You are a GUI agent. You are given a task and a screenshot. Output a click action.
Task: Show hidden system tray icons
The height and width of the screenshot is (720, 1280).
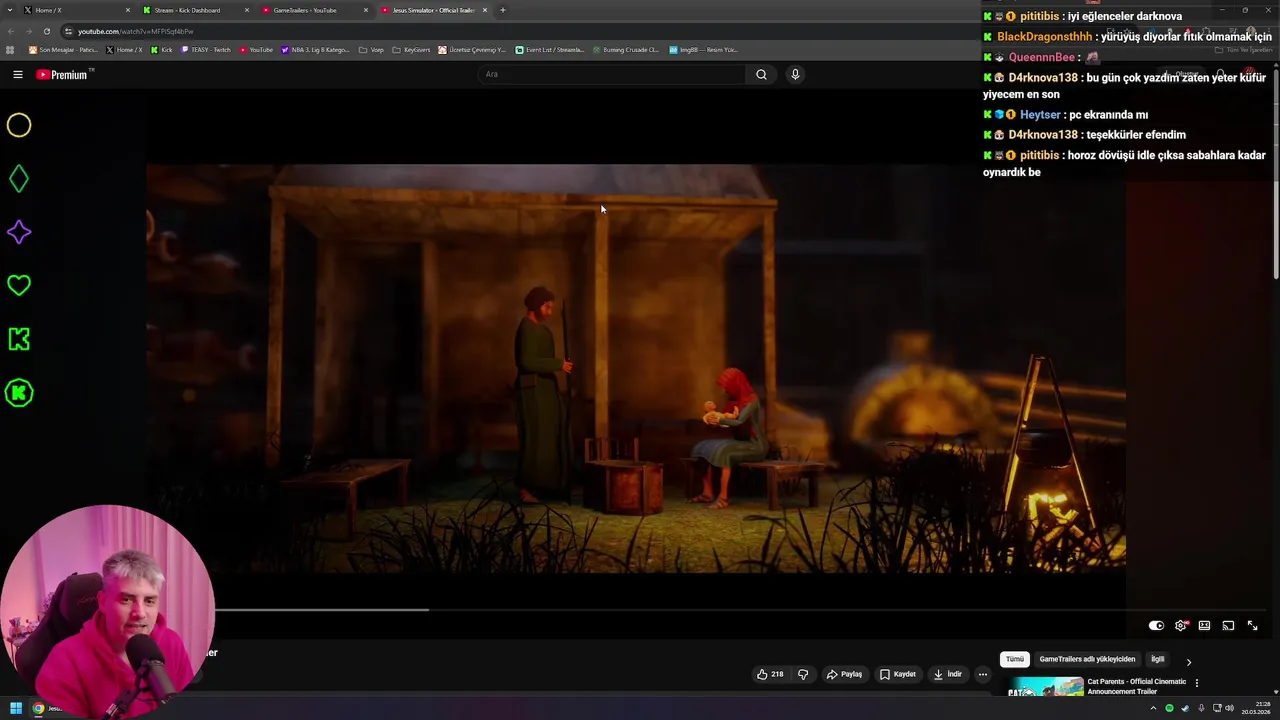click(1154, 708)
